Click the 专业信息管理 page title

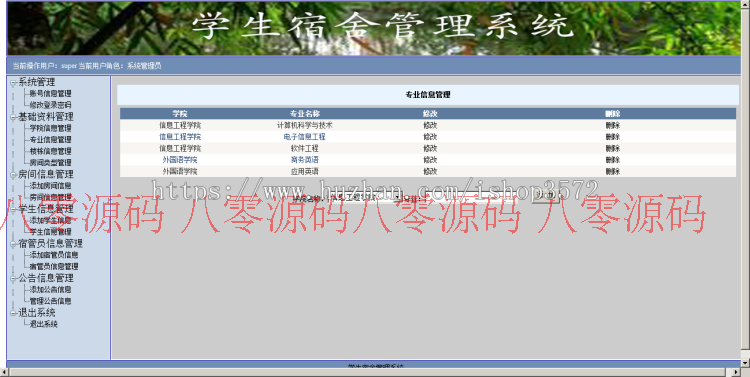[x=428, y=95]
